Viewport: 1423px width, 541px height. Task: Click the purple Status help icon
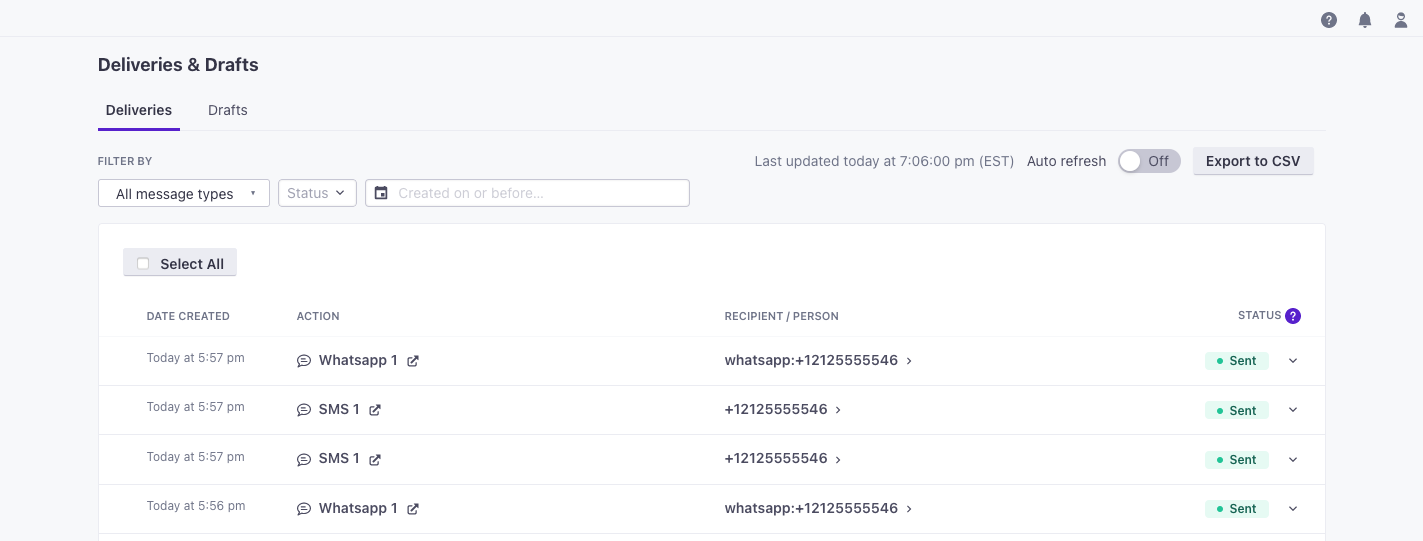point(1293,316)
